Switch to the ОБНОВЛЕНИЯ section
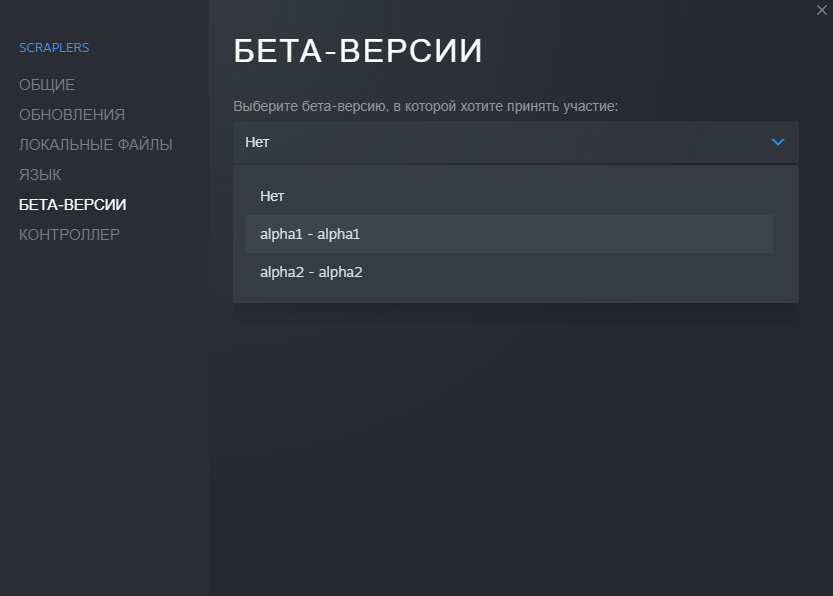The height and width of the screenshot is (596, 833). (72, 115)
